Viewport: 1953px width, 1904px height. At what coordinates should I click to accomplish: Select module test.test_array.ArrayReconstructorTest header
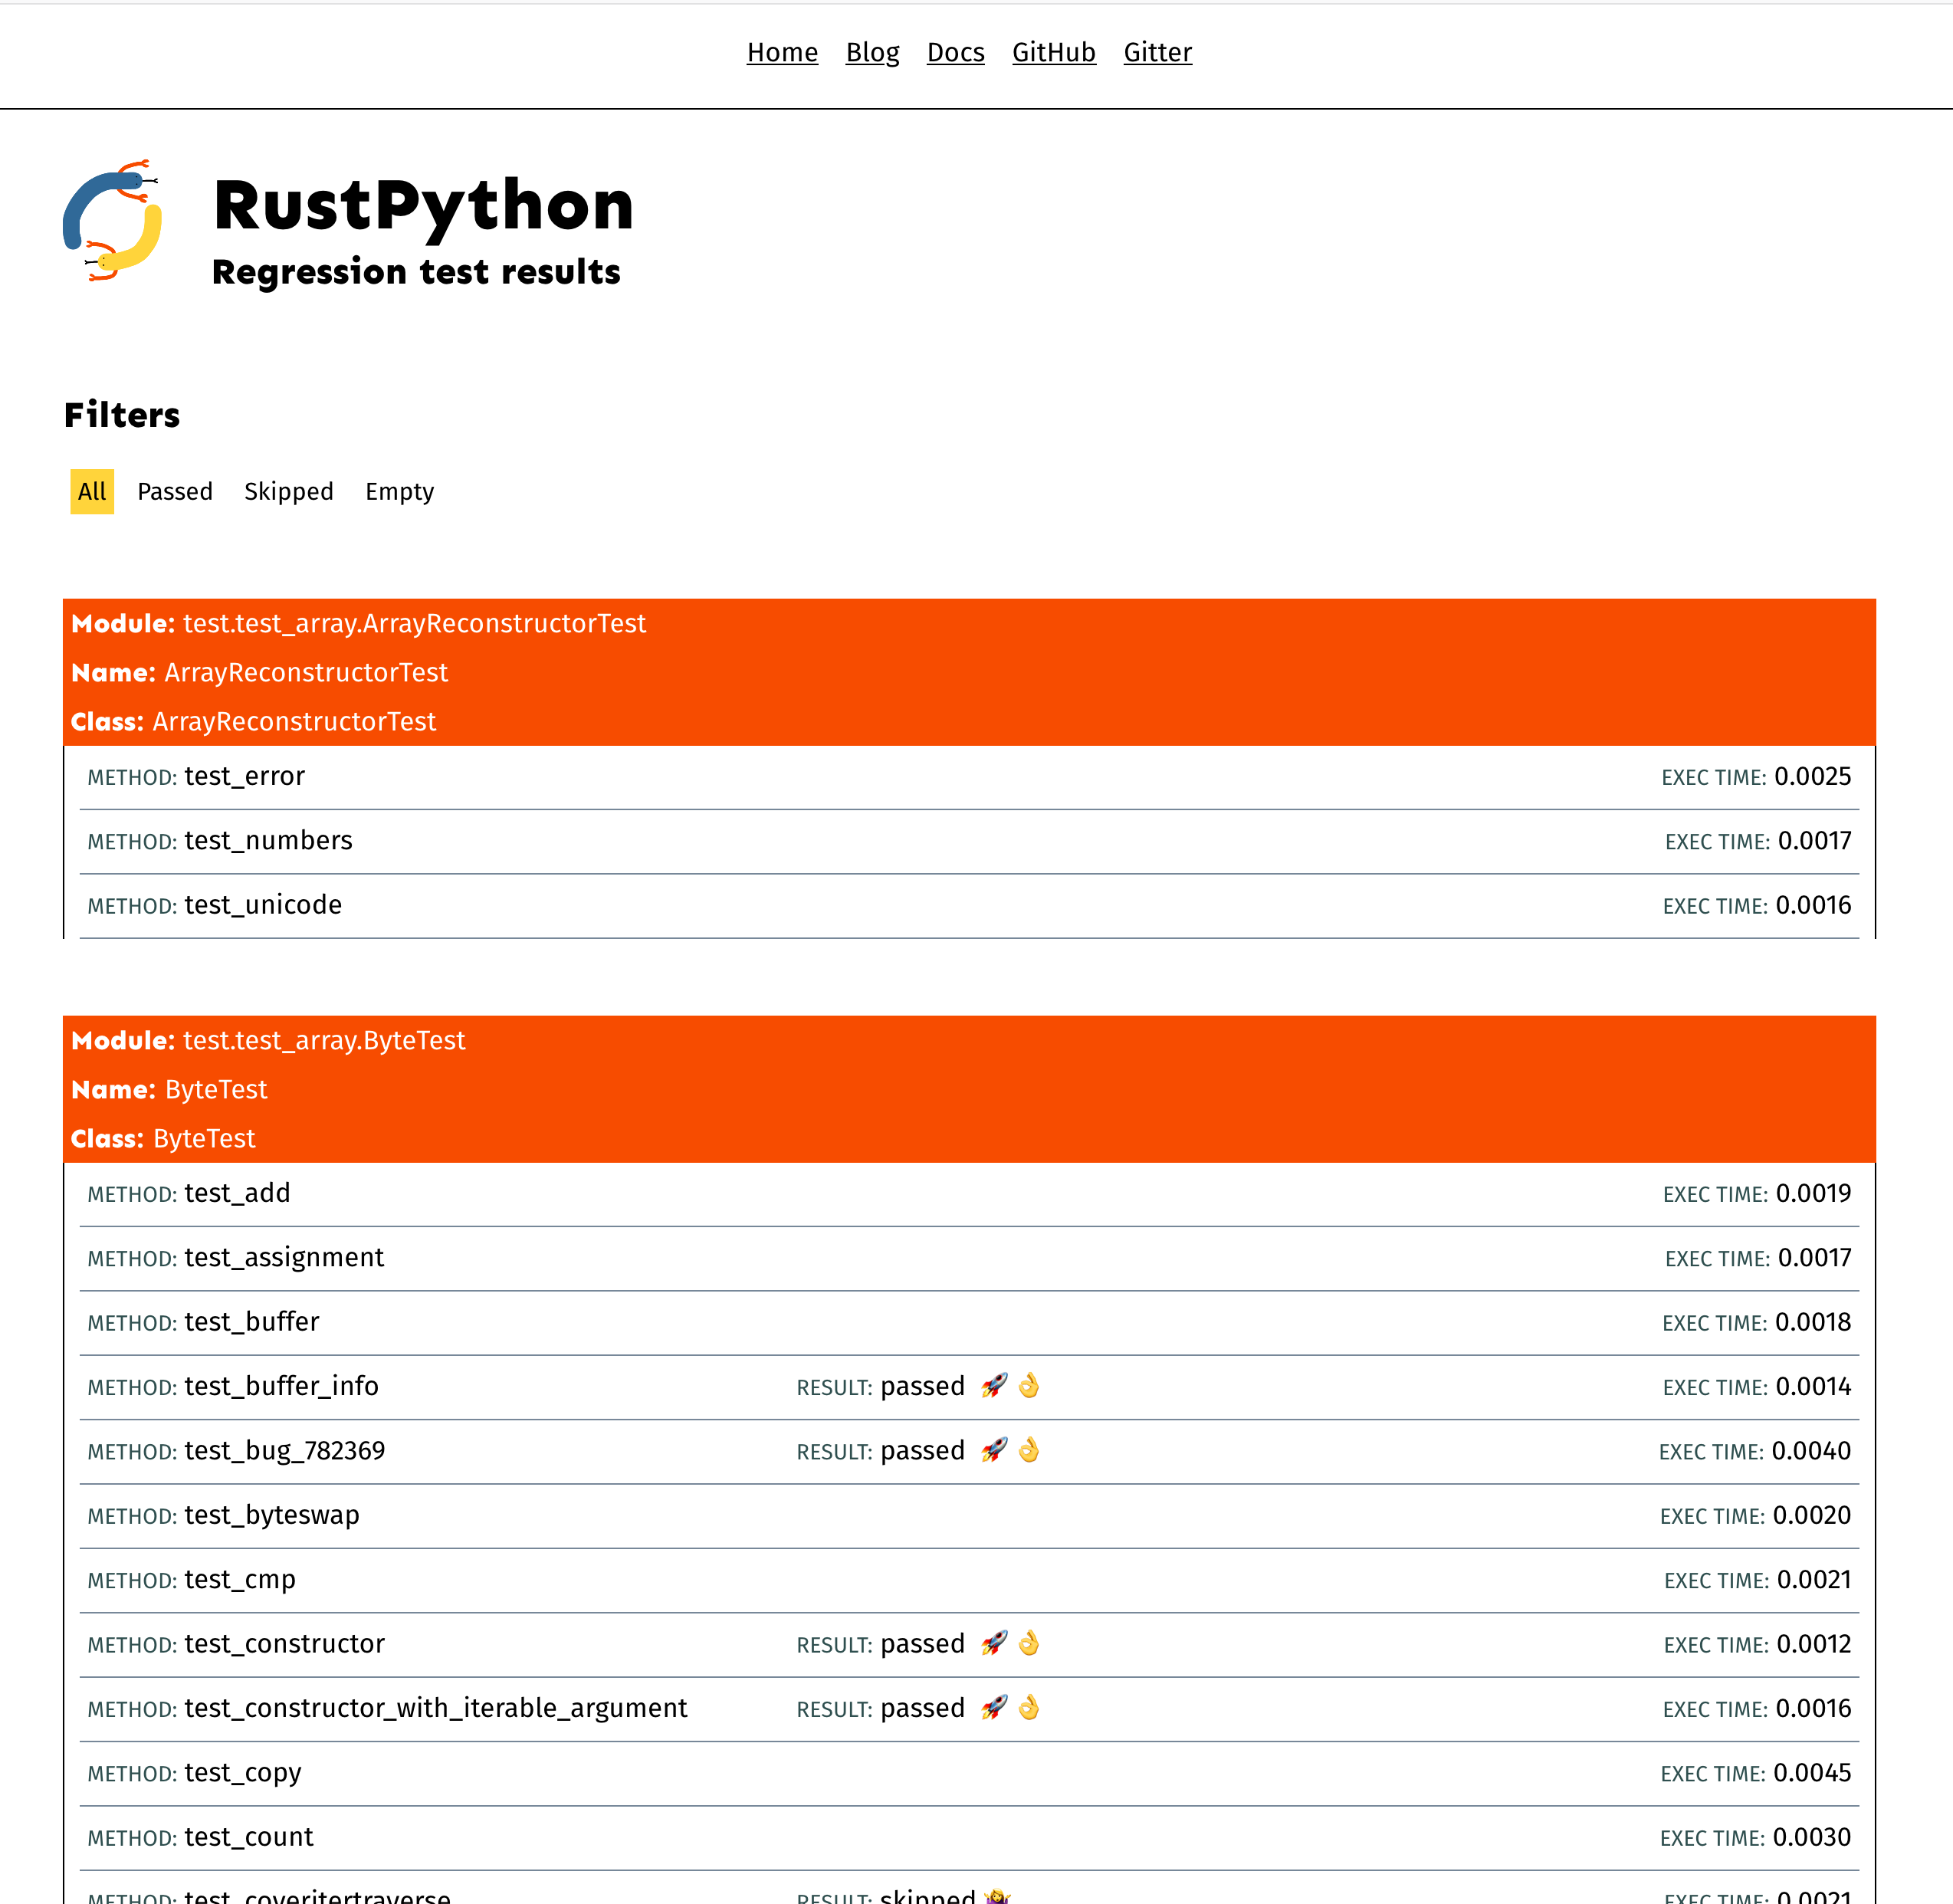point(359,623)
